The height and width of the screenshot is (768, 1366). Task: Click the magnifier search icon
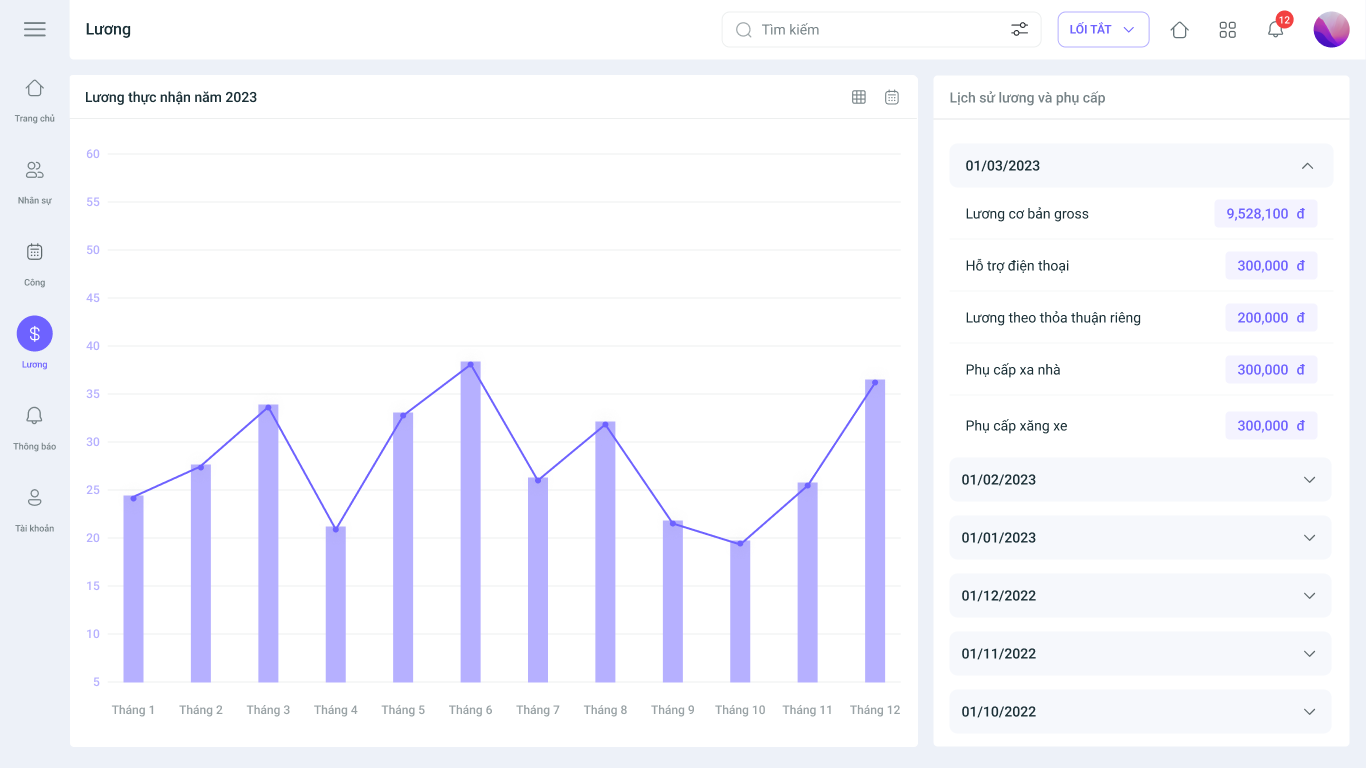pyautogui.click(x=744, y=30)
